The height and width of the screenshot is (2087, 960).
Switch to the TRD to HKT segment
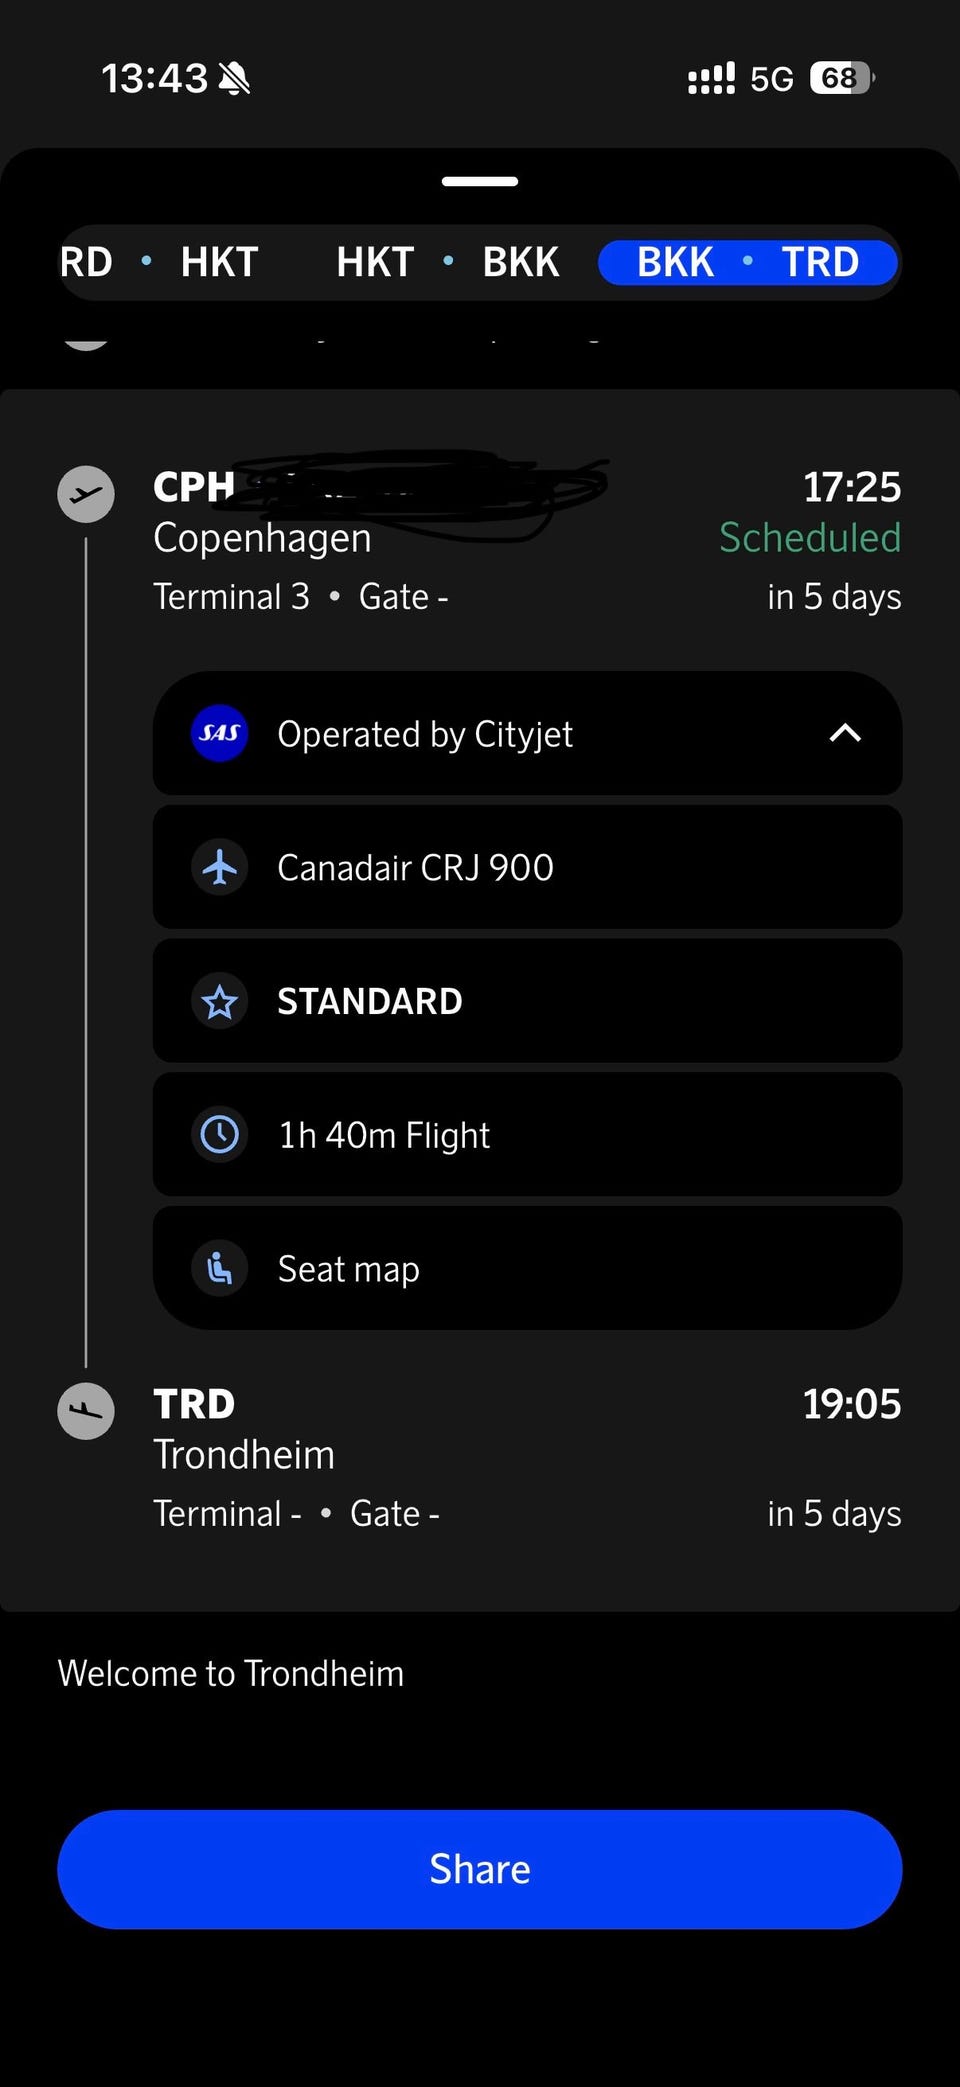click(158, 262)
